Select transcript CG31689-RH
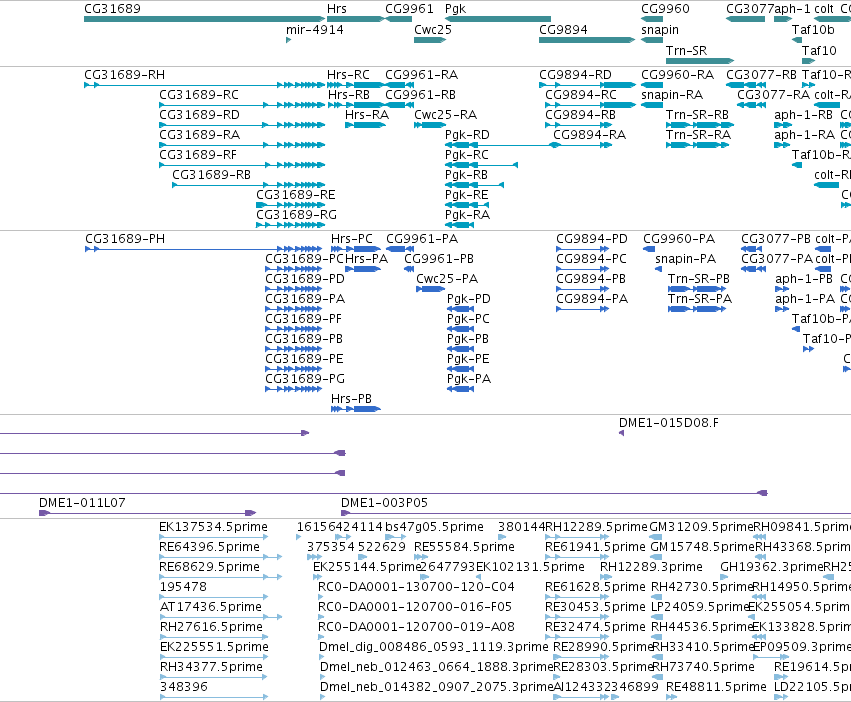The width and height of the screenshot is (851, 702). click(205, 85)
